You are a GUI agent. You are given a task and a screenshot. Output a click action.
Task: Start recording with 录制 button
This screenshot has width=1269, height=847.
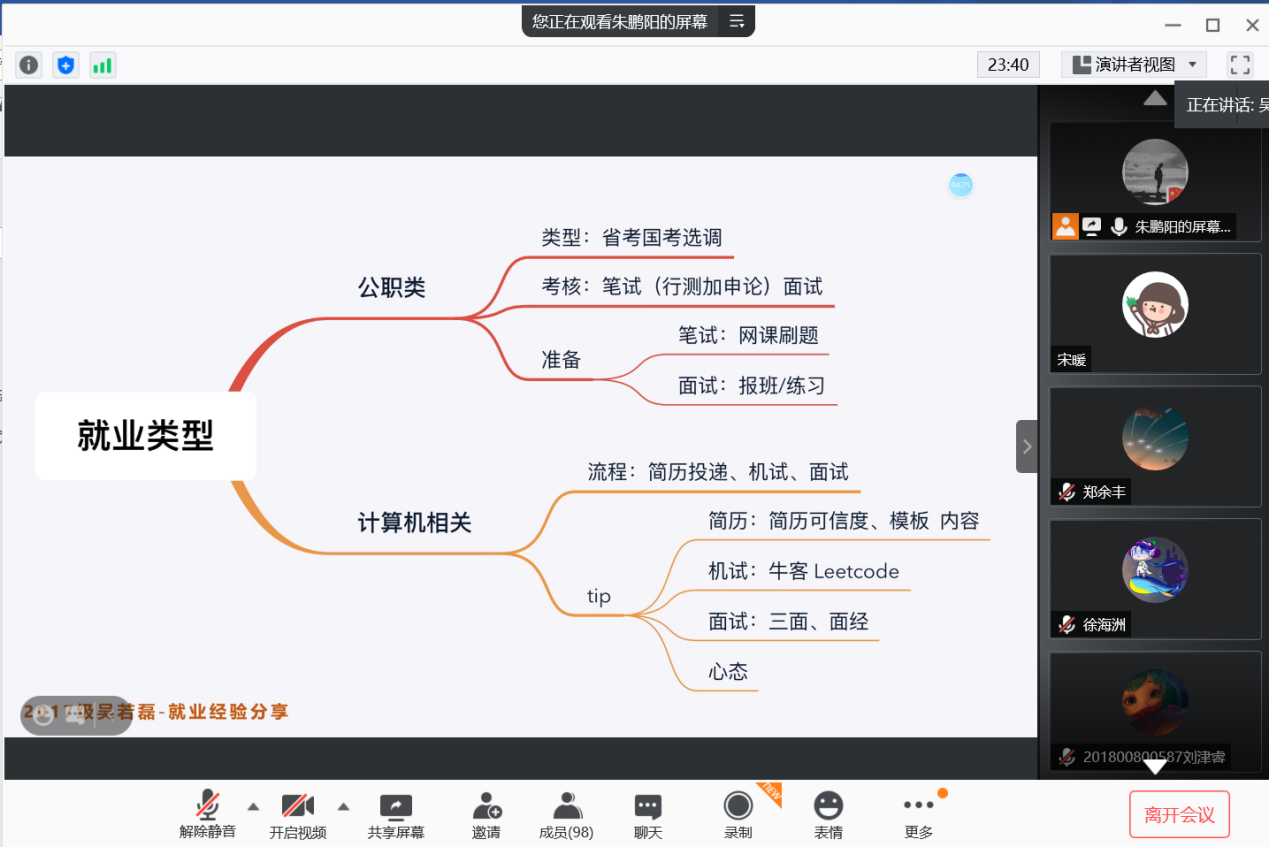point(738,814)
